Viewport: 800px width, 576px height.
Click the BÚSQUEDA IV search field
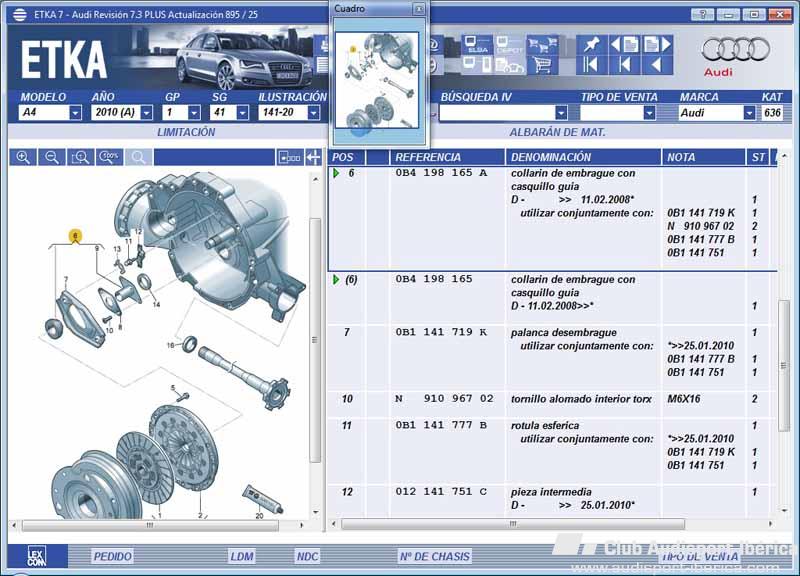pos(497,113)
